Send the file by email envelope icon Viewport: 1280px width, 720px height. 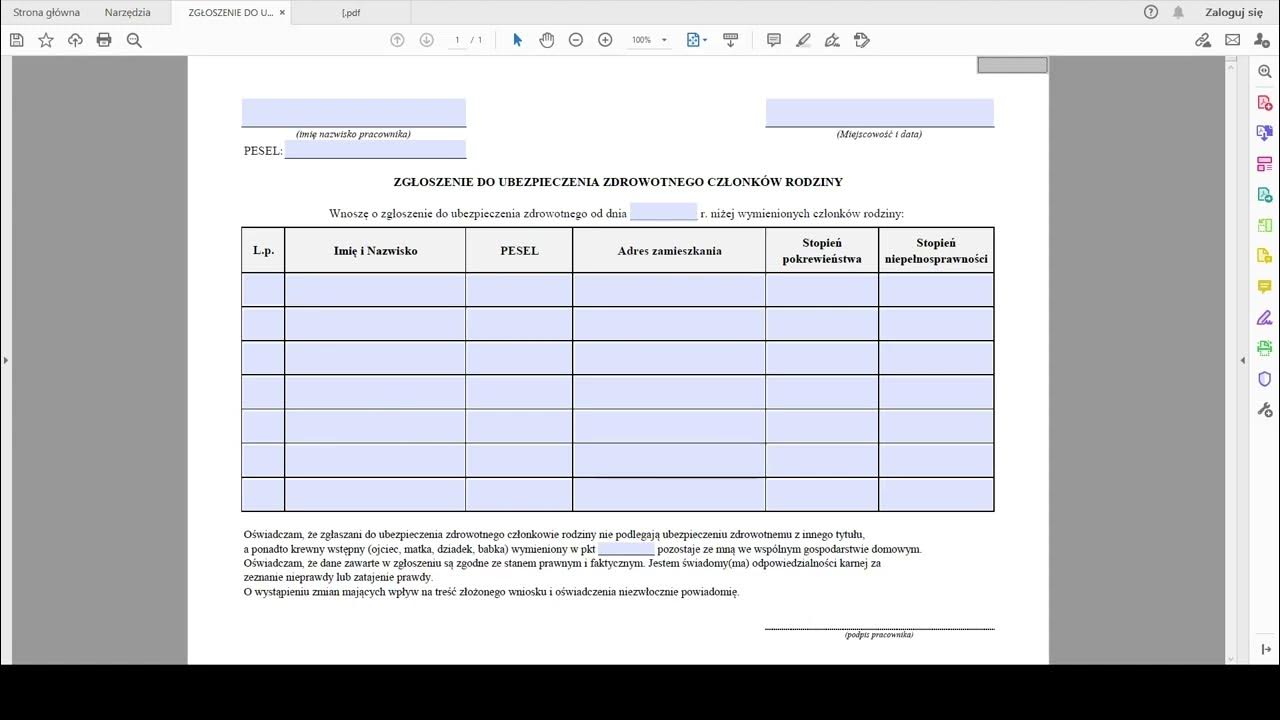[x=1232, y=40]
